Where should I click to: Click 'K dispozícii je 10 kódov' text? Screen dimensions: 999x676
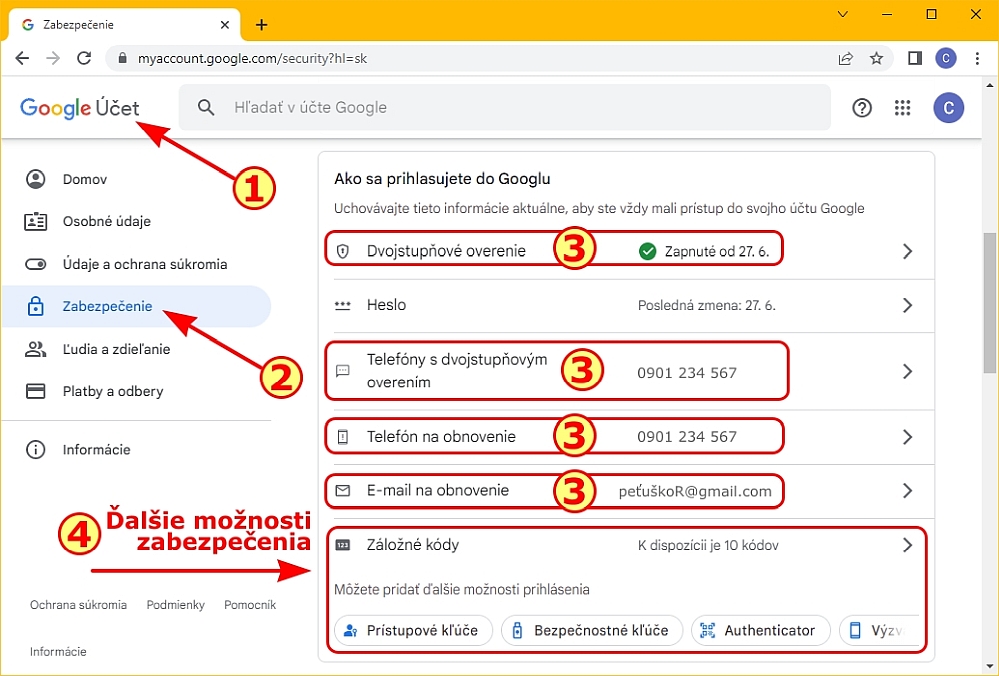[708, 545]
